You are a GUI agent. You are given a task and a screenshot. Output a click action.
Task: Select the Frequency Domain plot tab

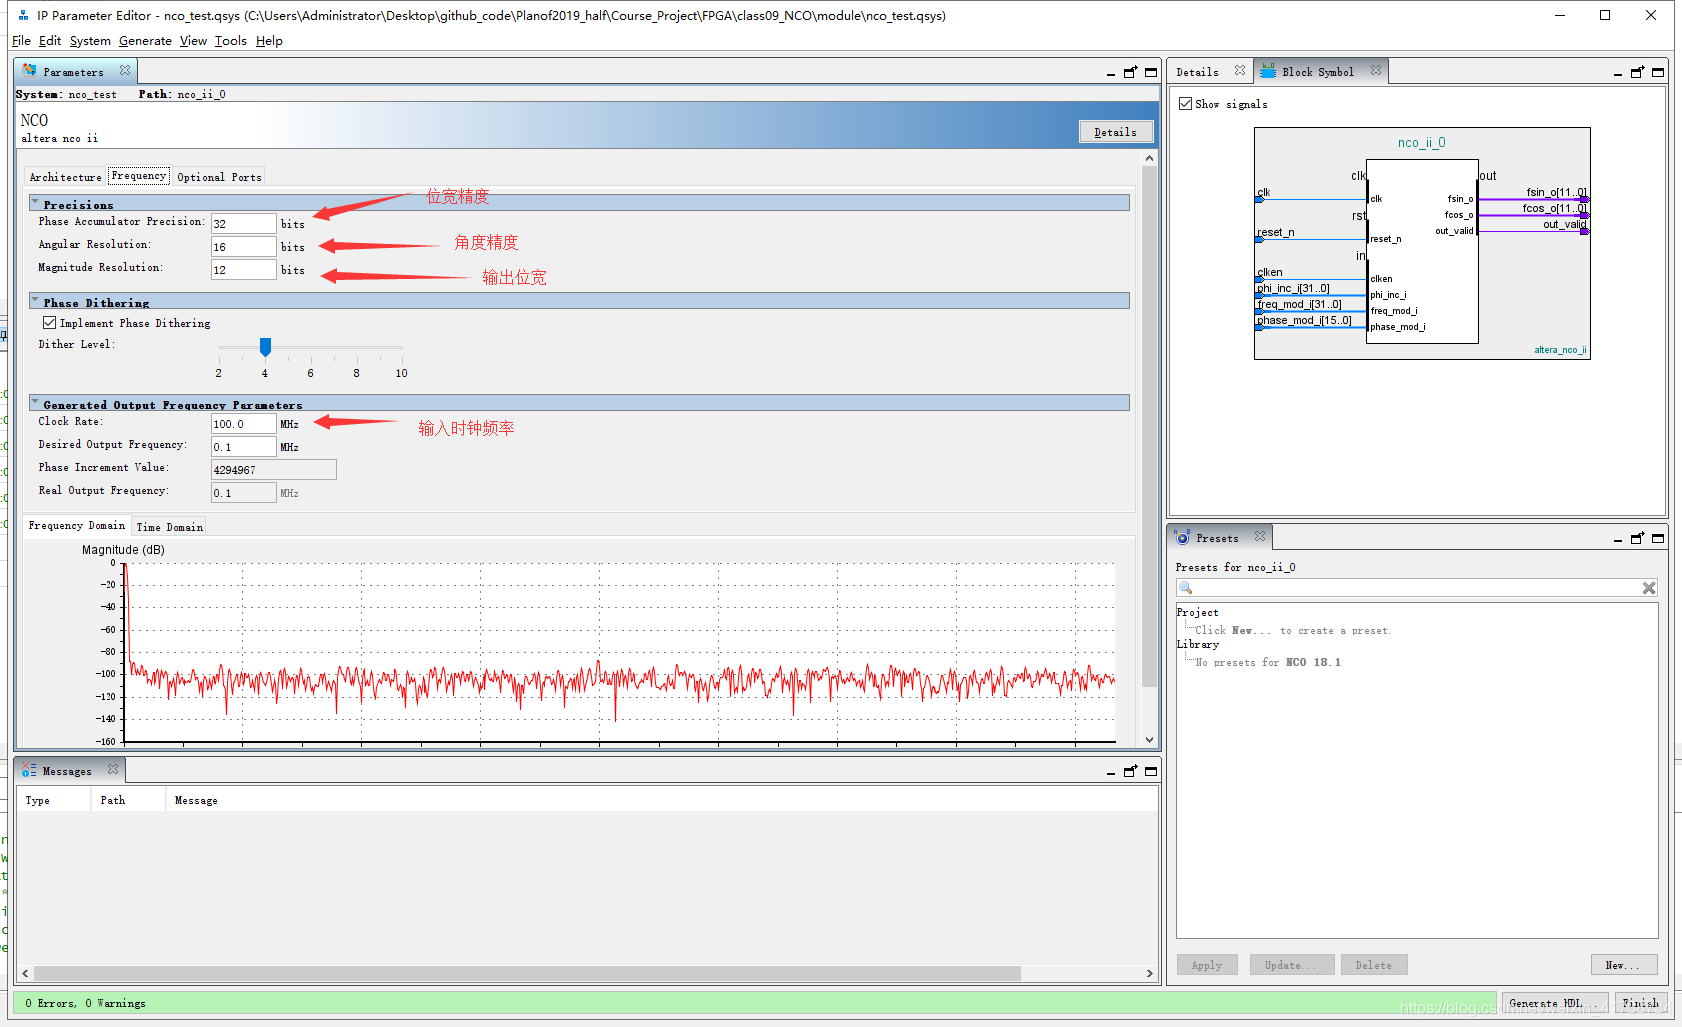pyautogui.click(x=77, y=526)
